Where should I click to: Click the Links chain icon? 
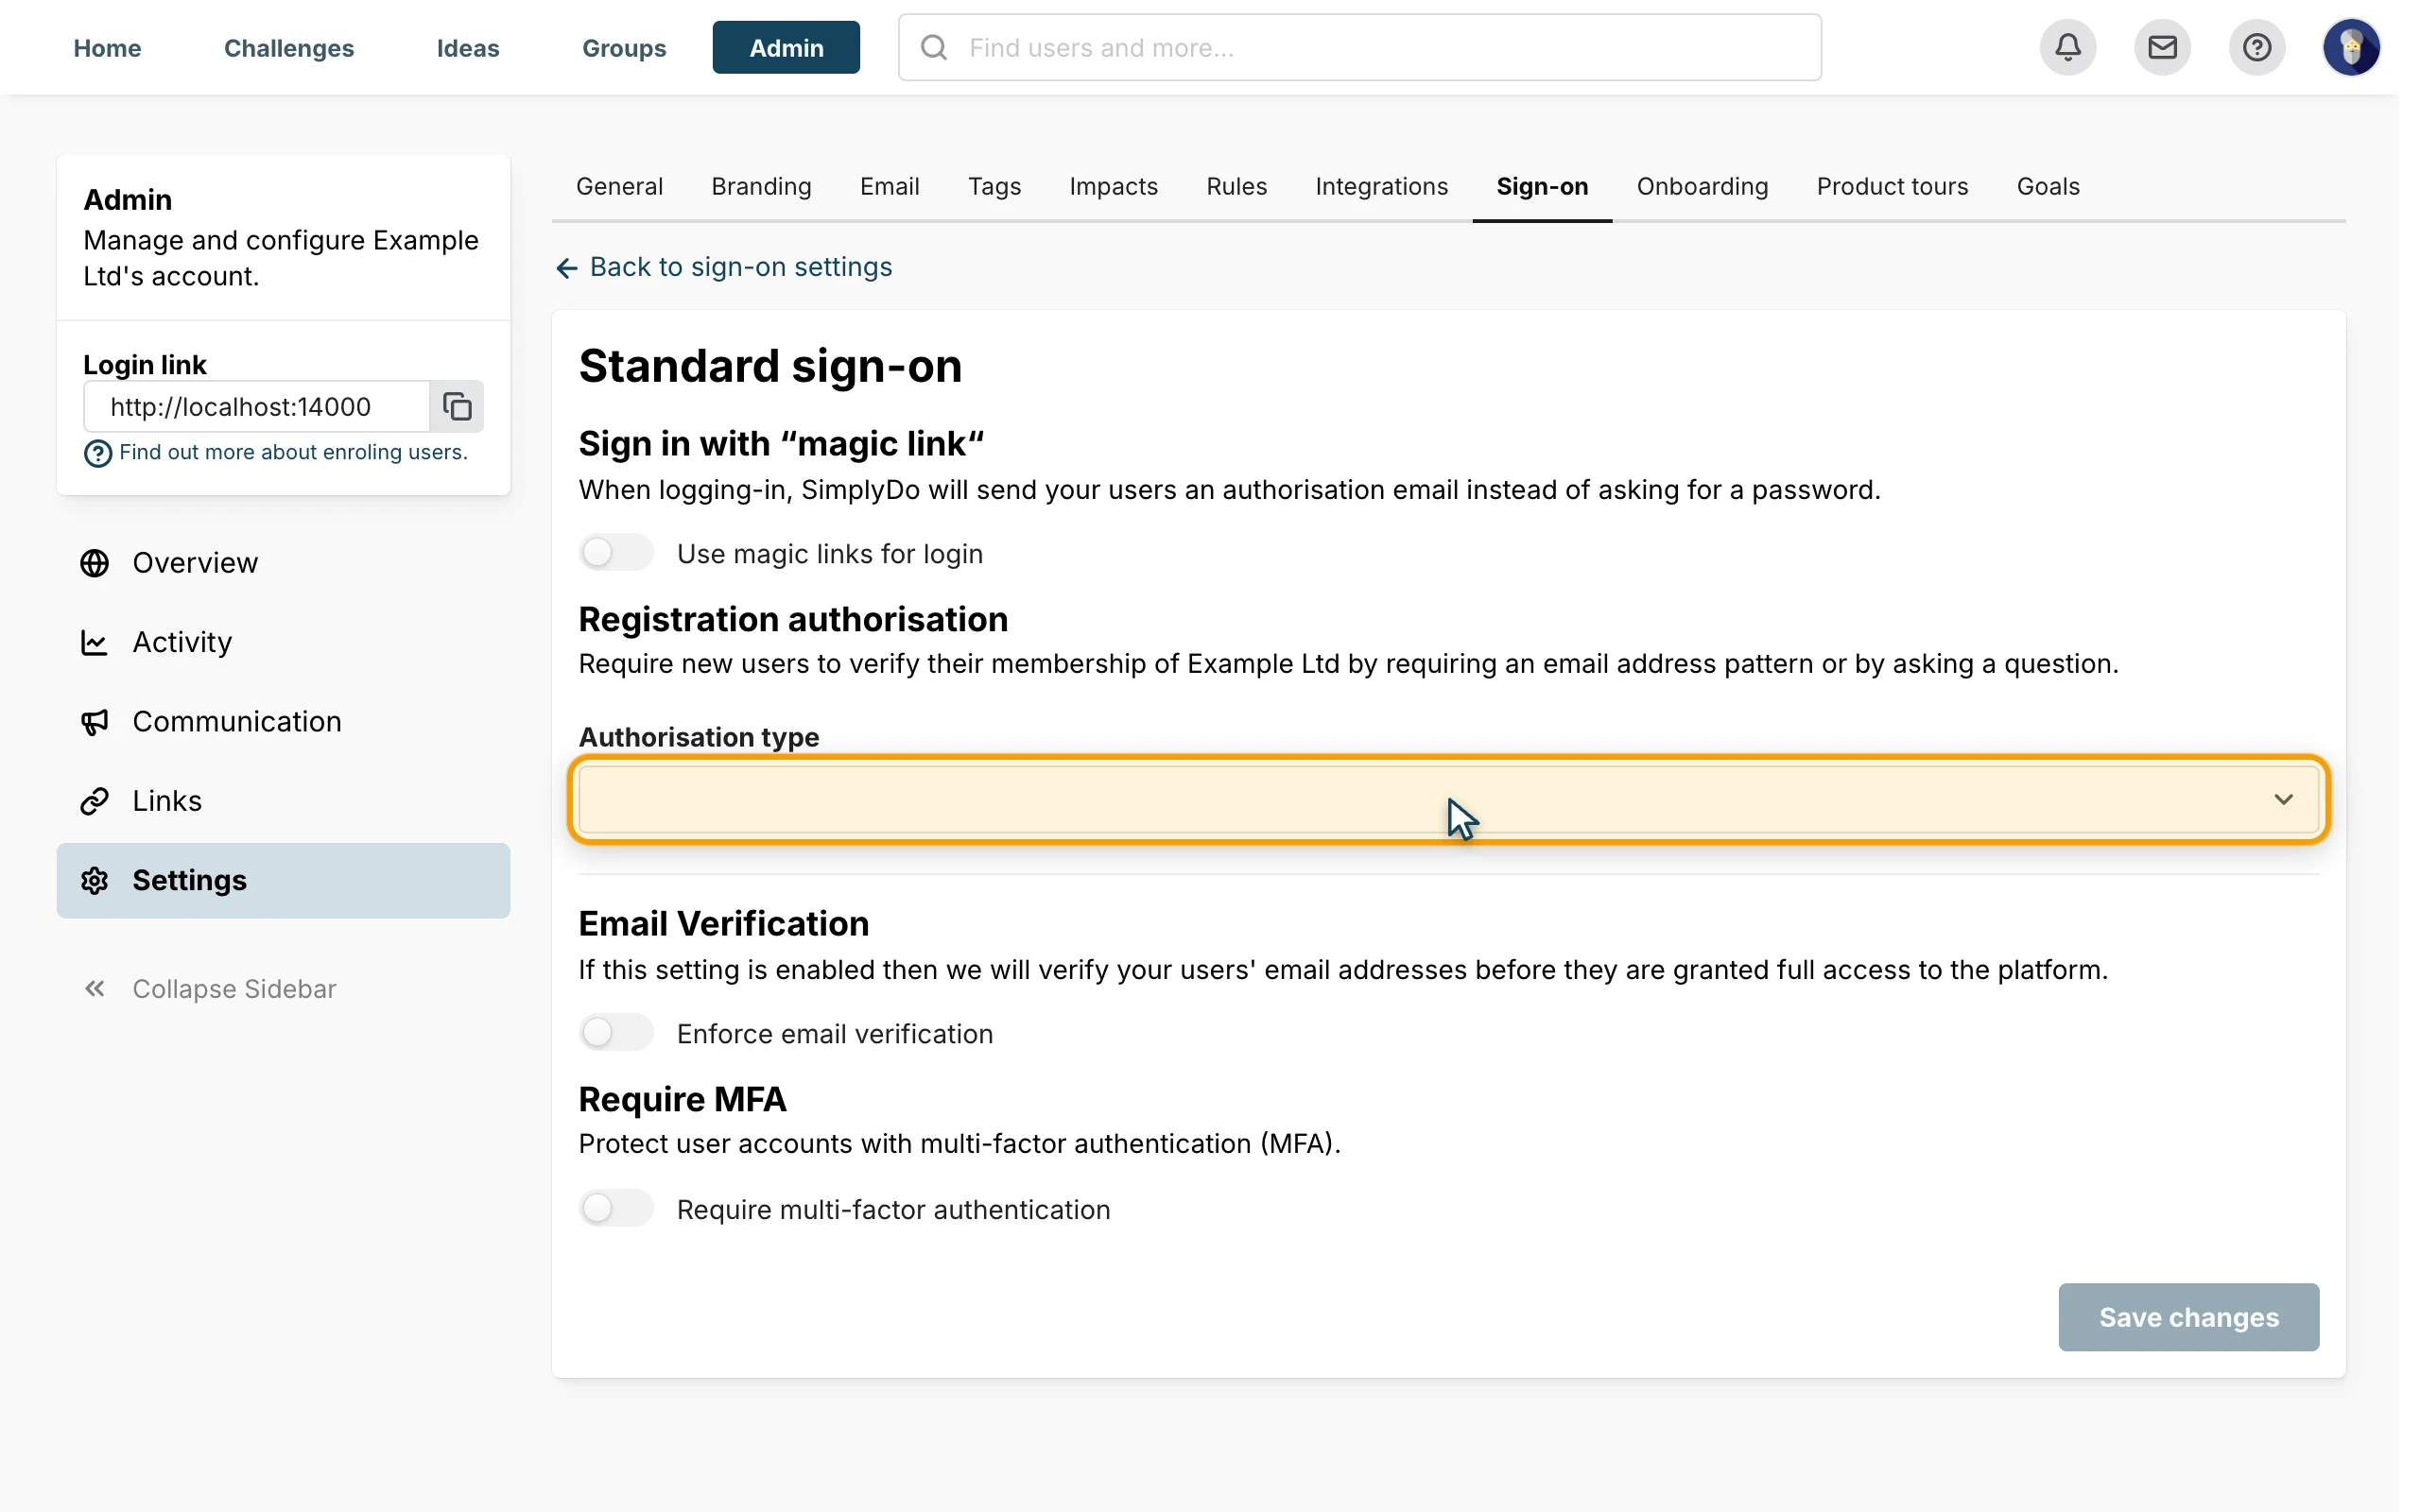pyautogui.click(x=95, y=801)
